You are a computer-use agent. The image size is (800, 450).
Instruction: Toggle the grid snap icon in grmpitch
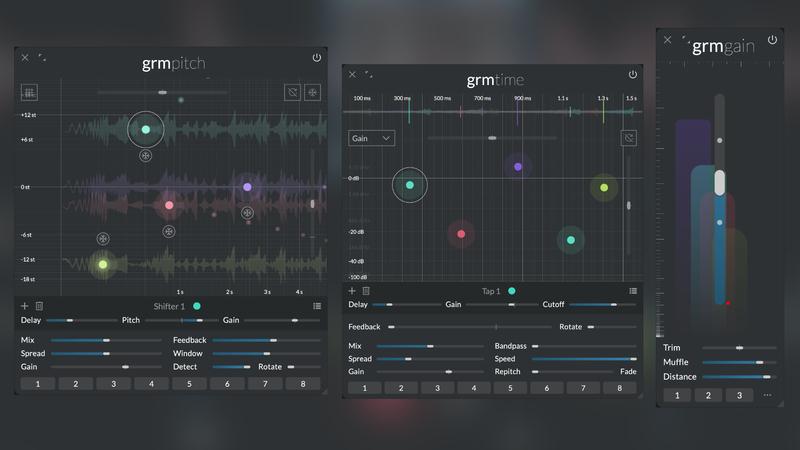(x=30, y=92)
